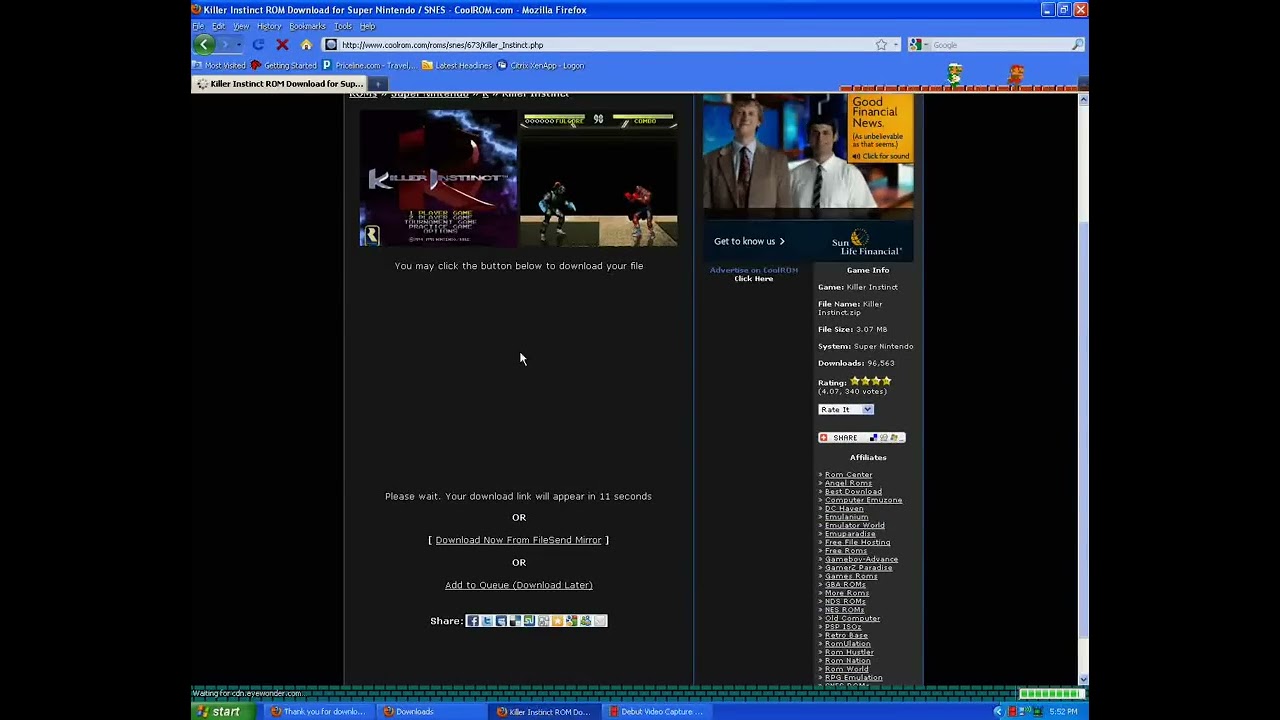The image size is (1280, 720).
Task: Open the Best Download affiliate link
Action: pos(853,492)
